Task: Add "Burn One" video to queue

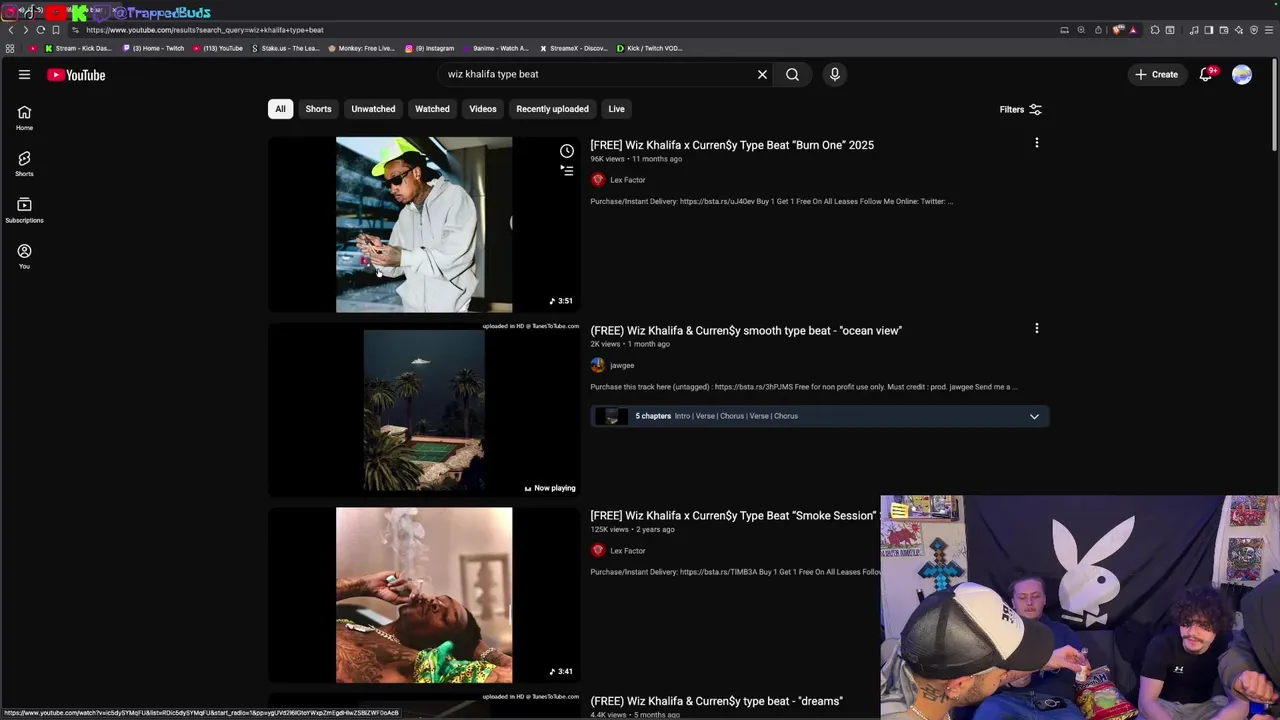Action: tap(567, 171)
